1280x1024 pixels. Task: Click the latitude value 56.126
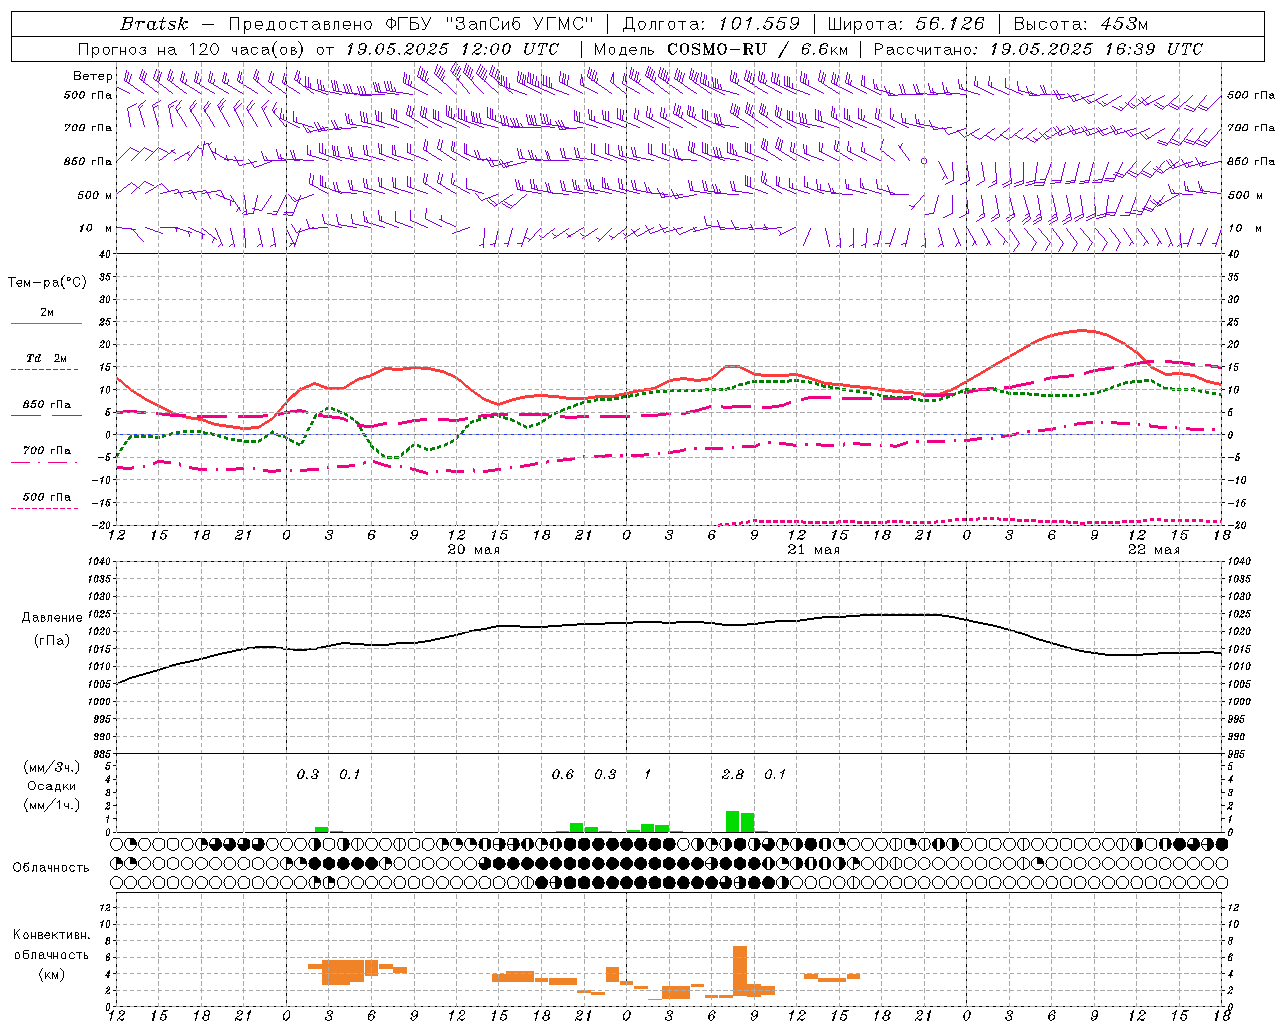click(950, 24)
